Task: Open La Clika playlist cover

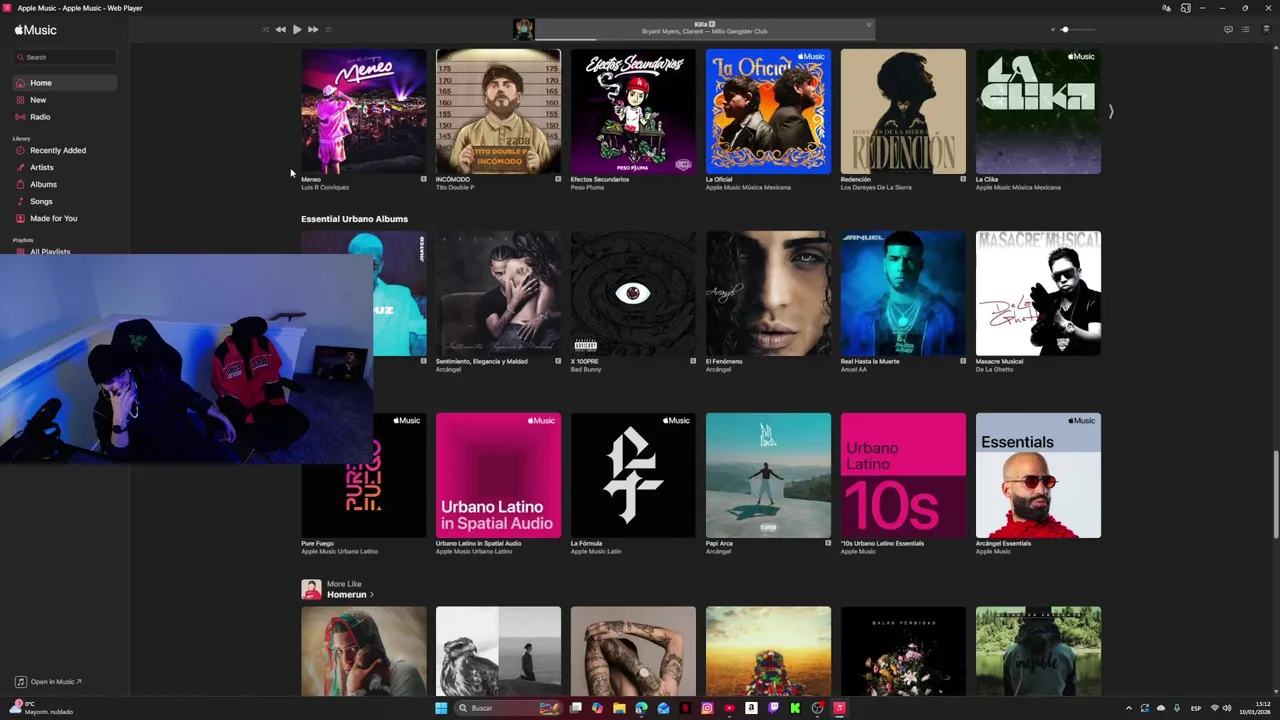Action: [1038, 111]
